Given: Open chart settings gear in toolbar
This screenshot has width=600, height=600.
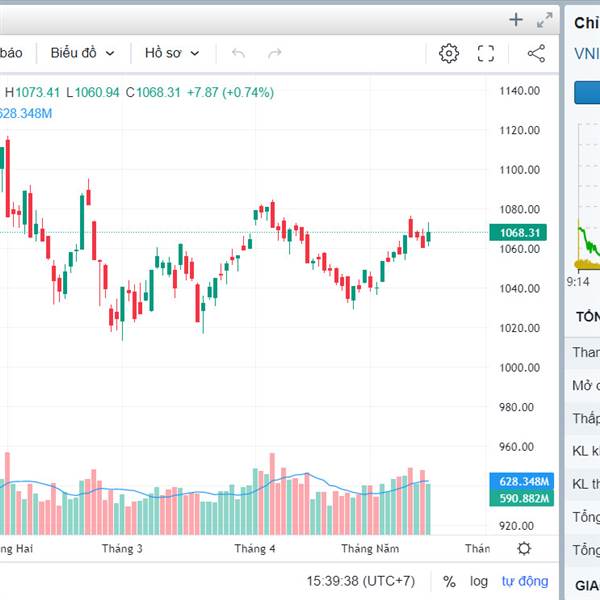Looking at the screenshot, I should [x=449, y=53].
